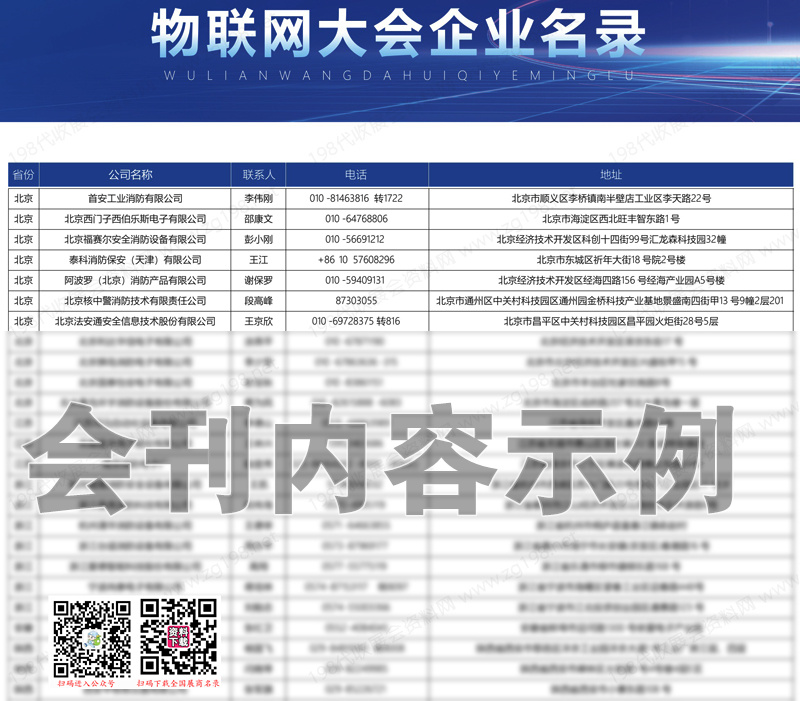The width and height of the screenshot is (800, 701).
Task: Click caption 扫码进入公众号
Action: click(86, 683)
